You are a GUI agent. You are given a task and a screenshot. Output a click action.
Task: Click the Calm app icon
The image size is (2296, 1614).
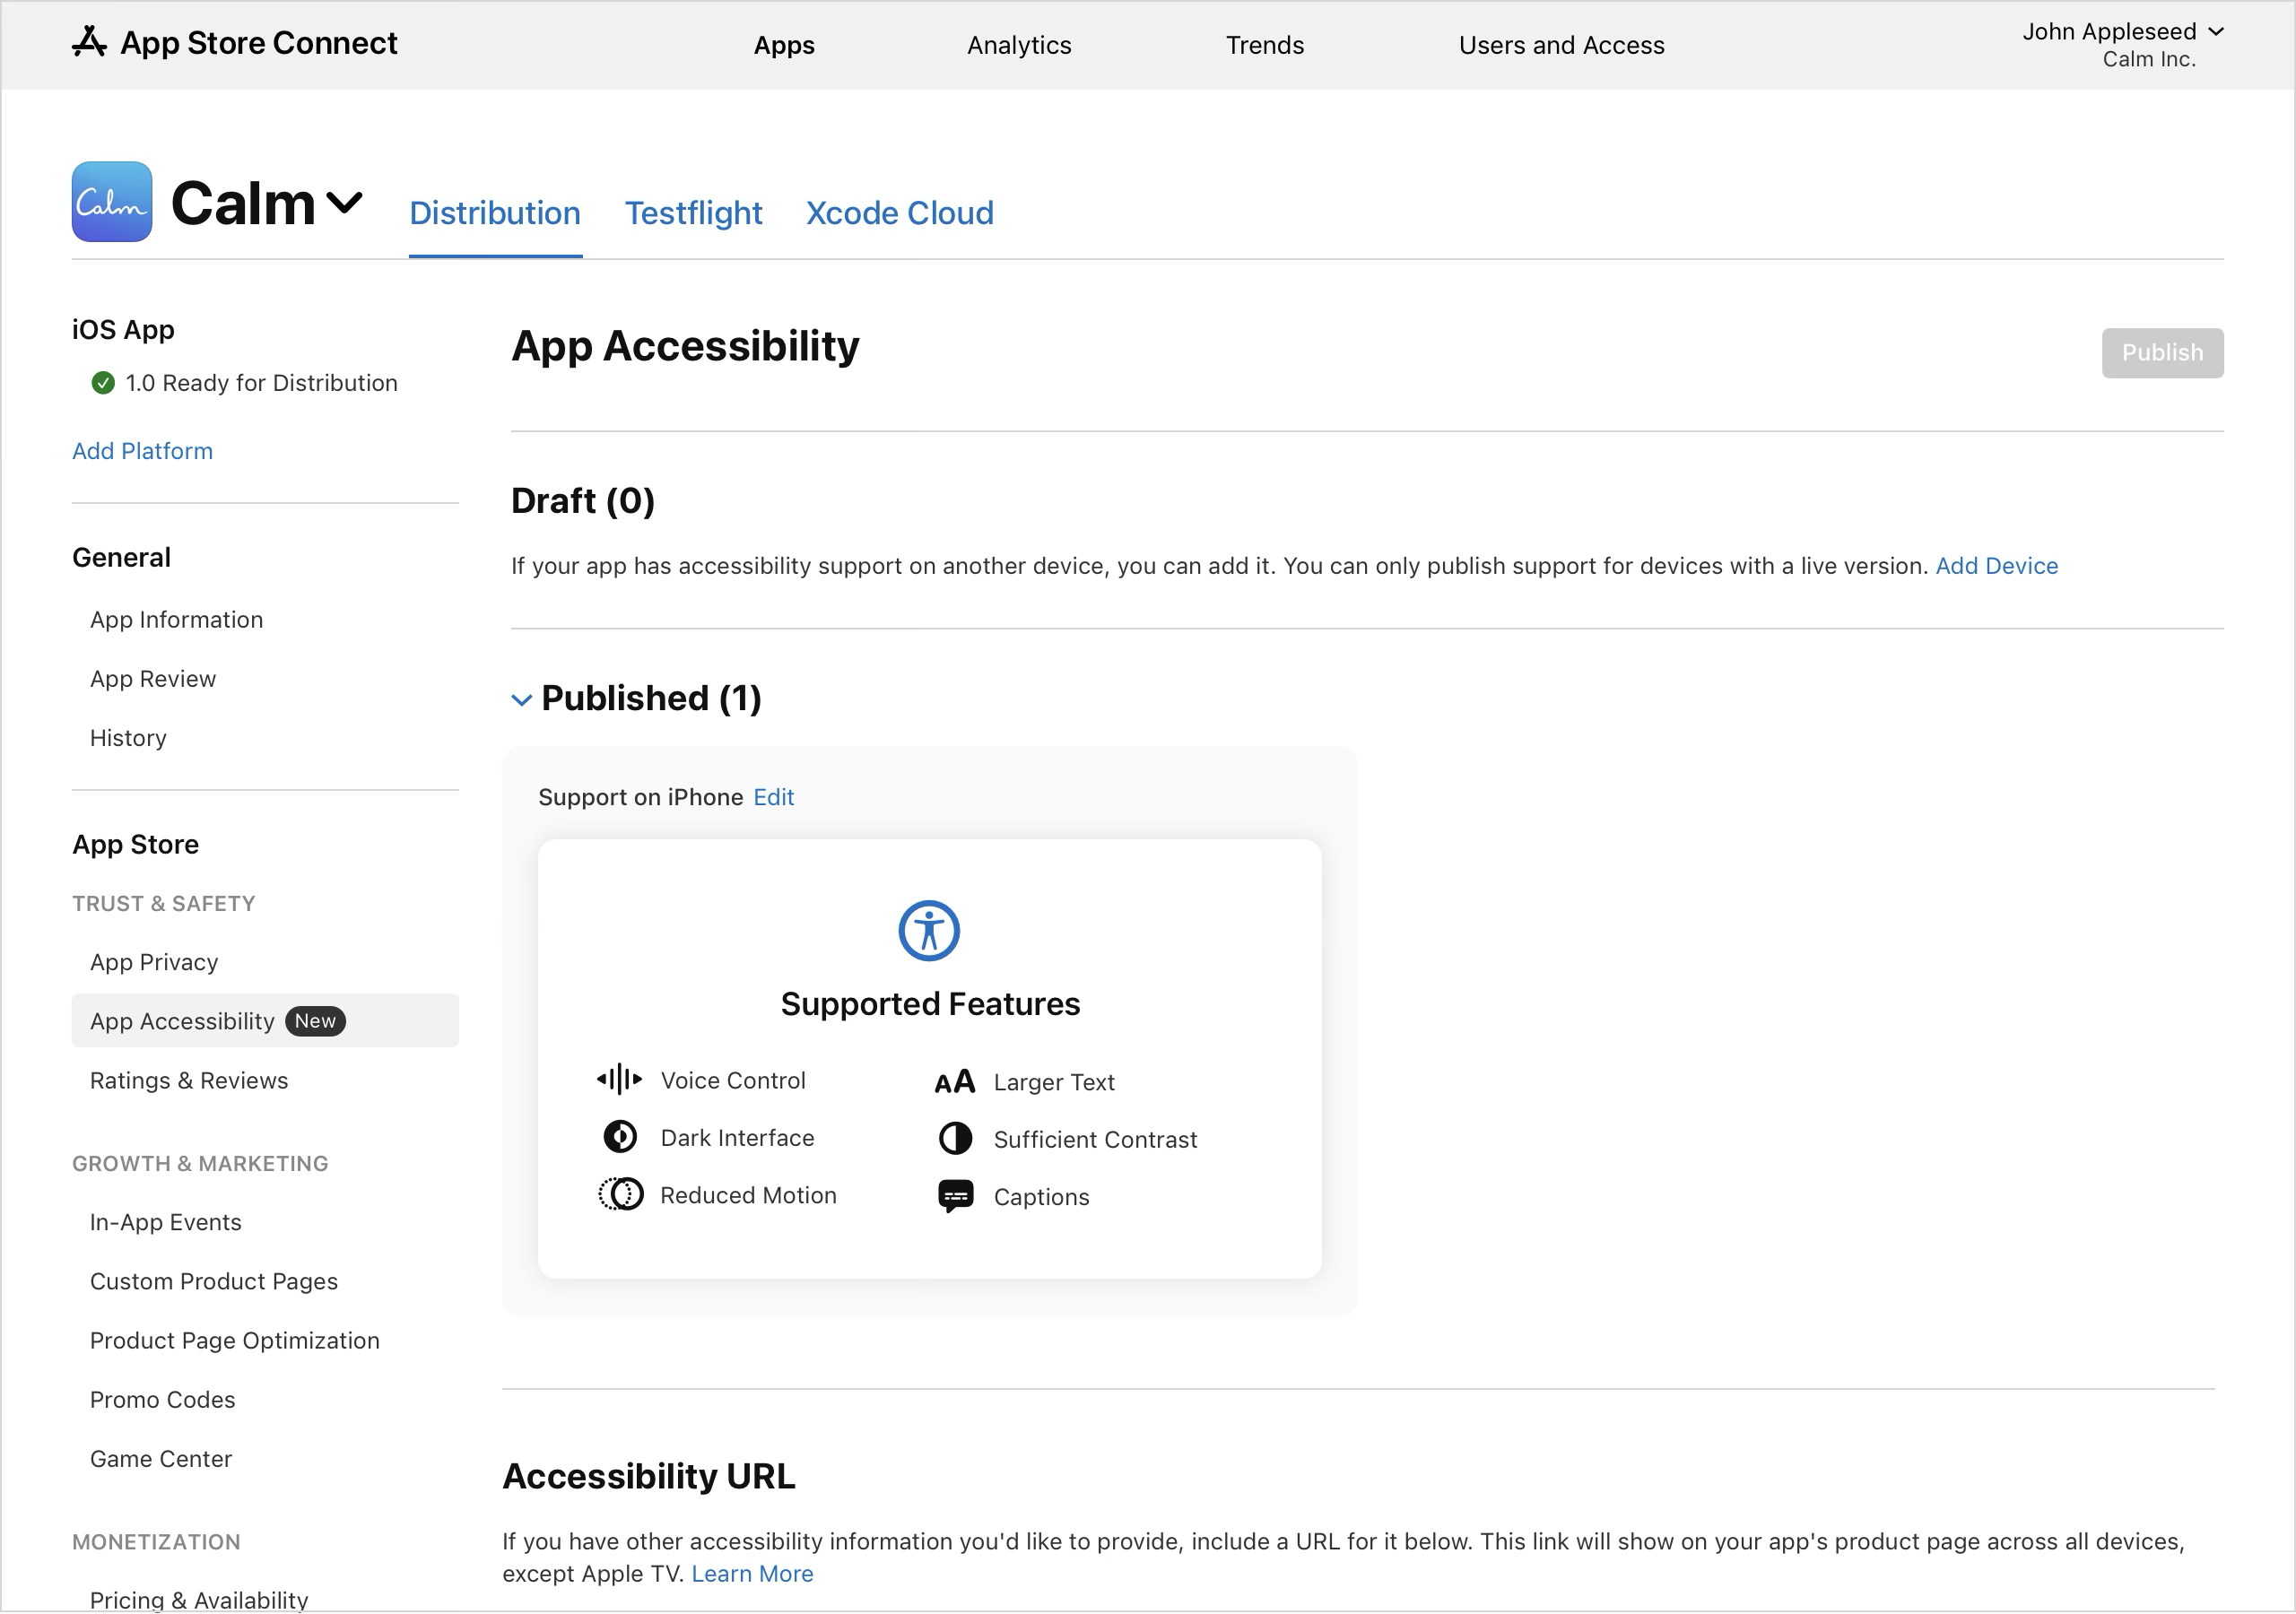111,201
